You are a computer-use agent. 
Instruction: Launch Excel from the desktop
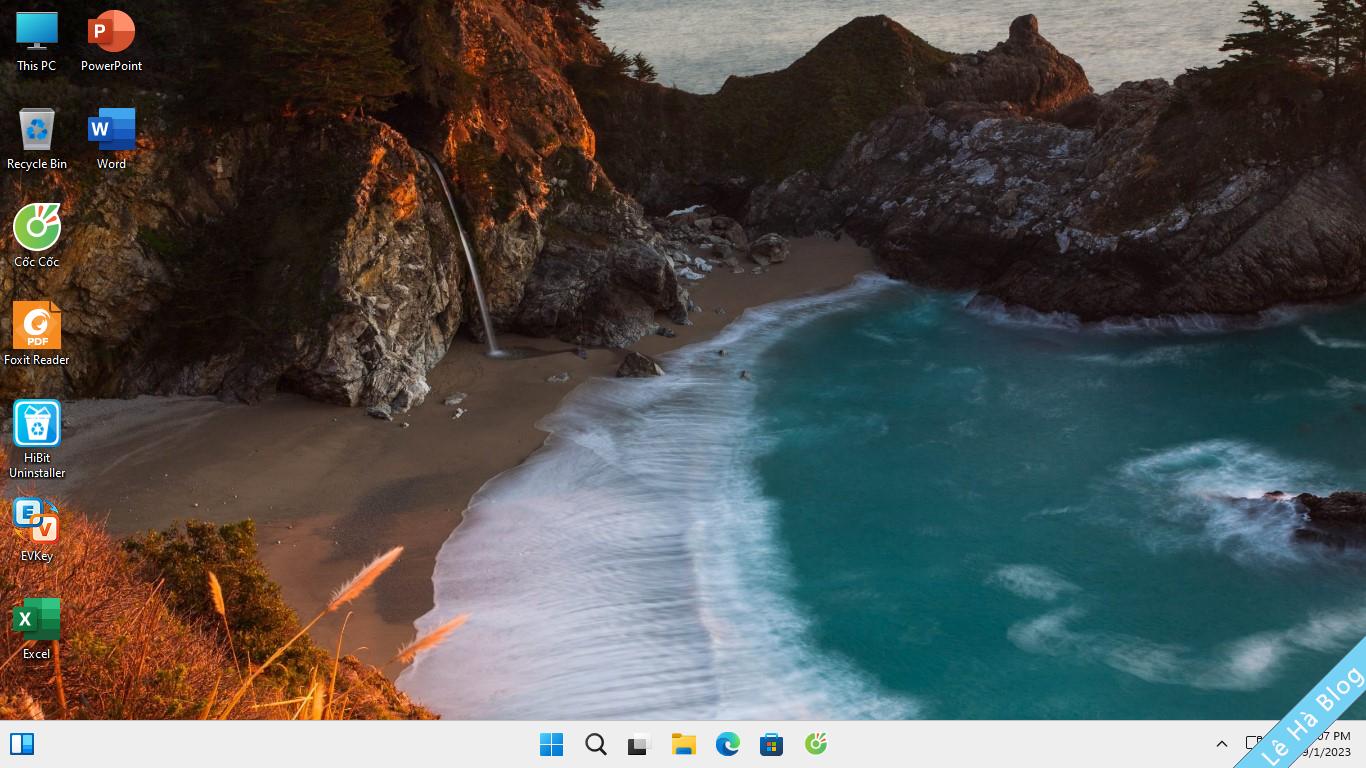coord(37,620)
